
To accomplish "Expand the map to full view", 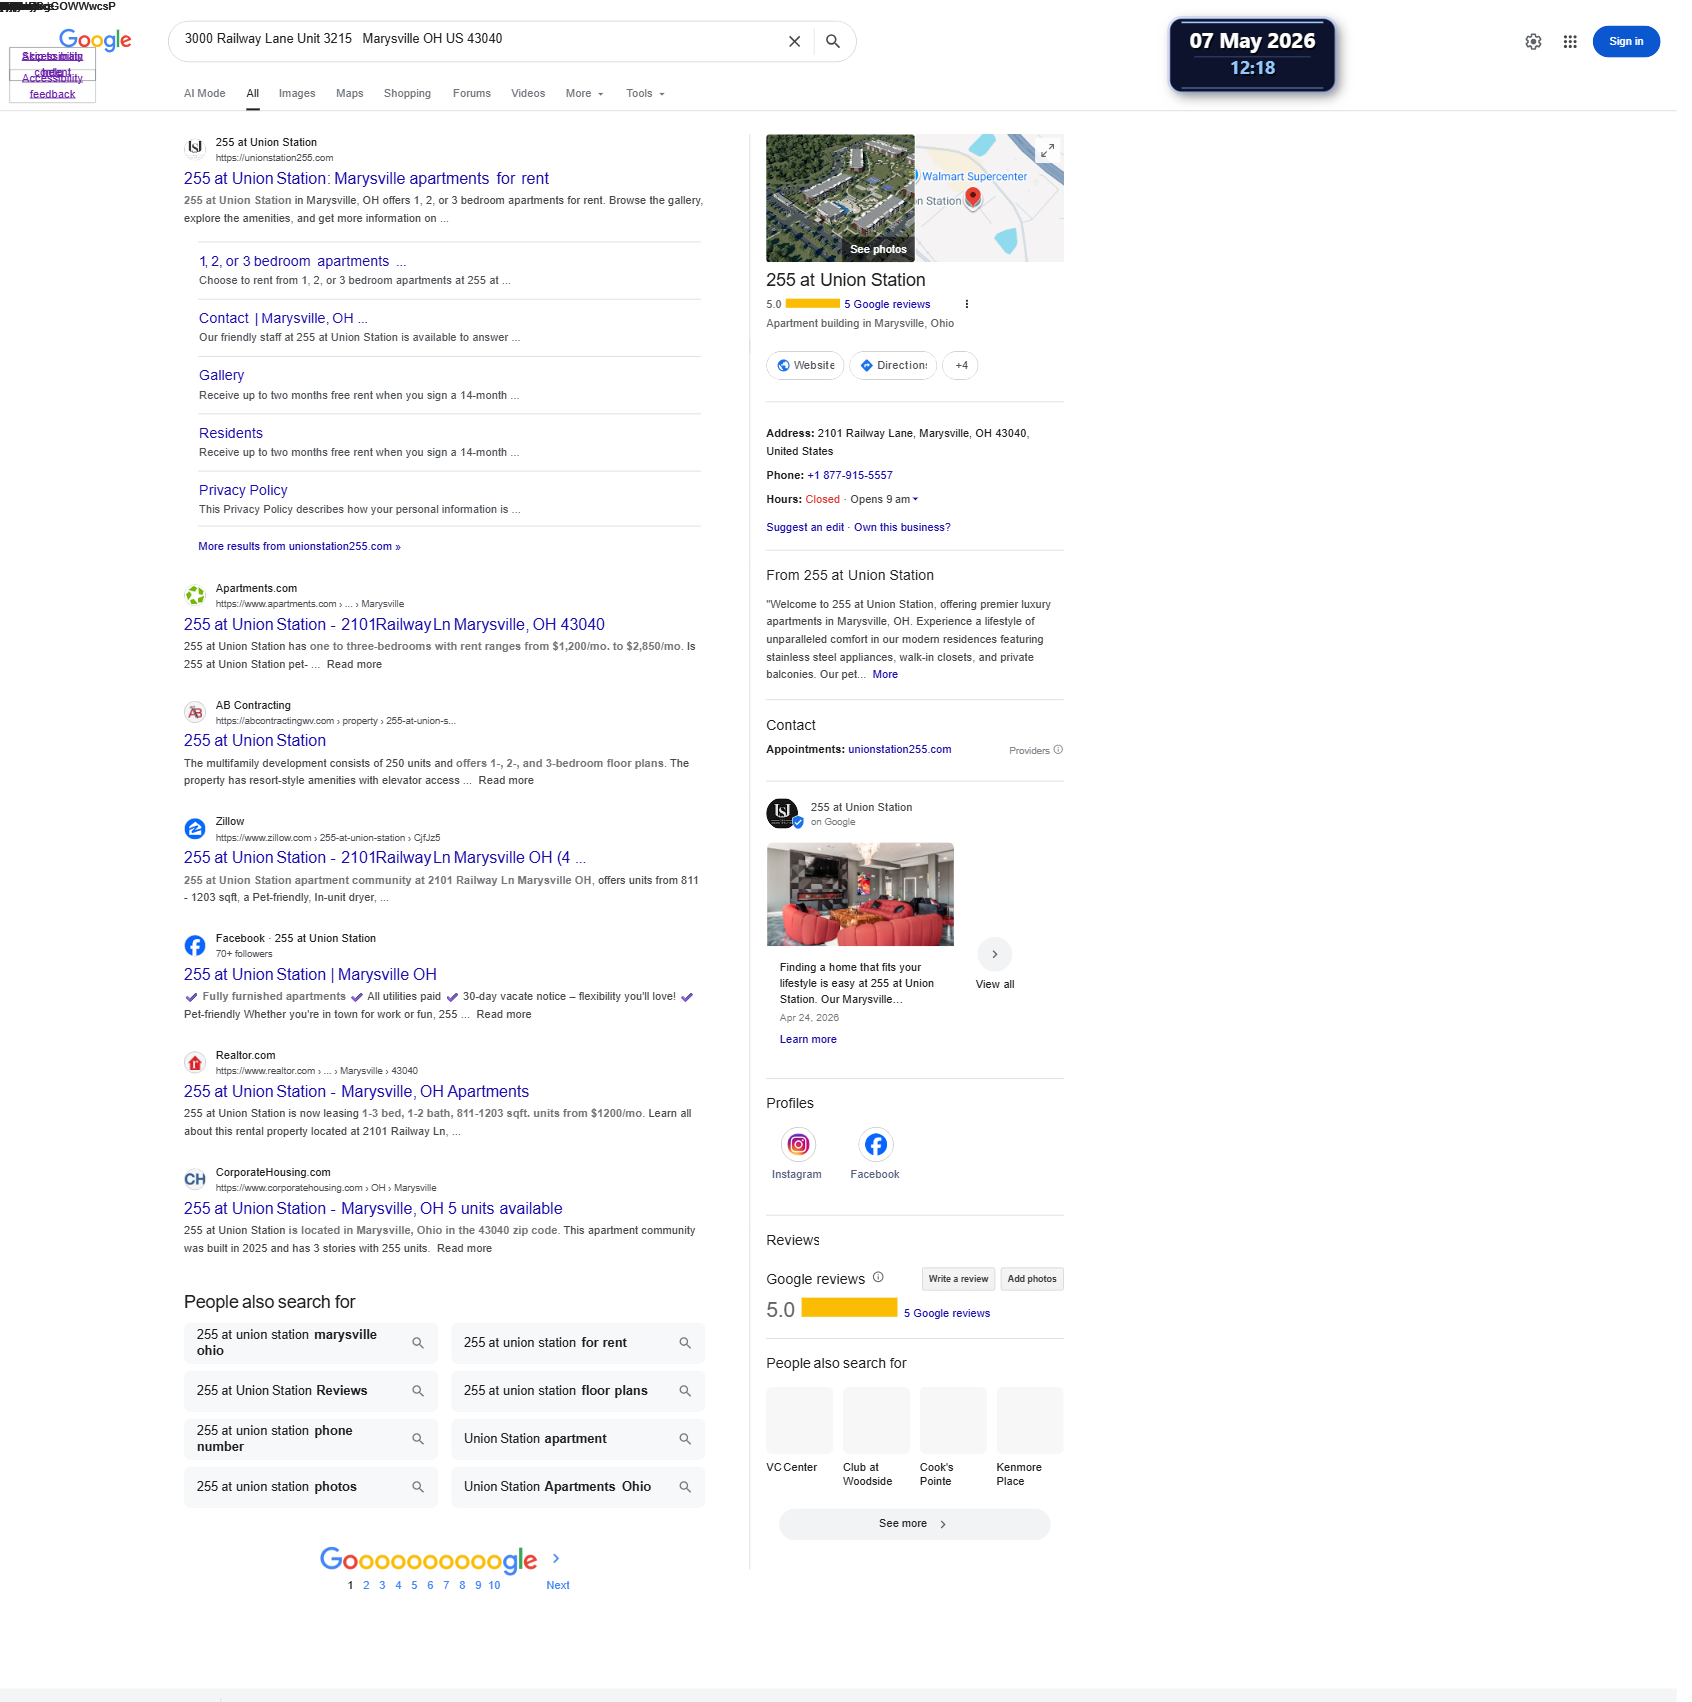I will (1047, 150).
